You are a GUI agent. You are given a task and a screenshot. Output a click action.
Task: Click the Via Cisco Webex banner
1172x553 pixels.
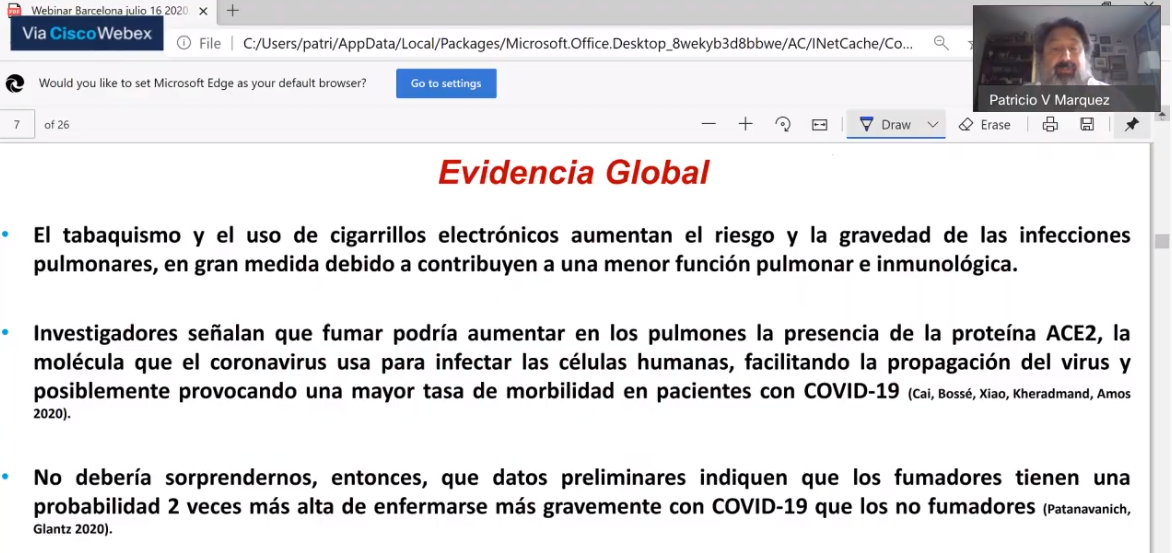tap(87, 34)
